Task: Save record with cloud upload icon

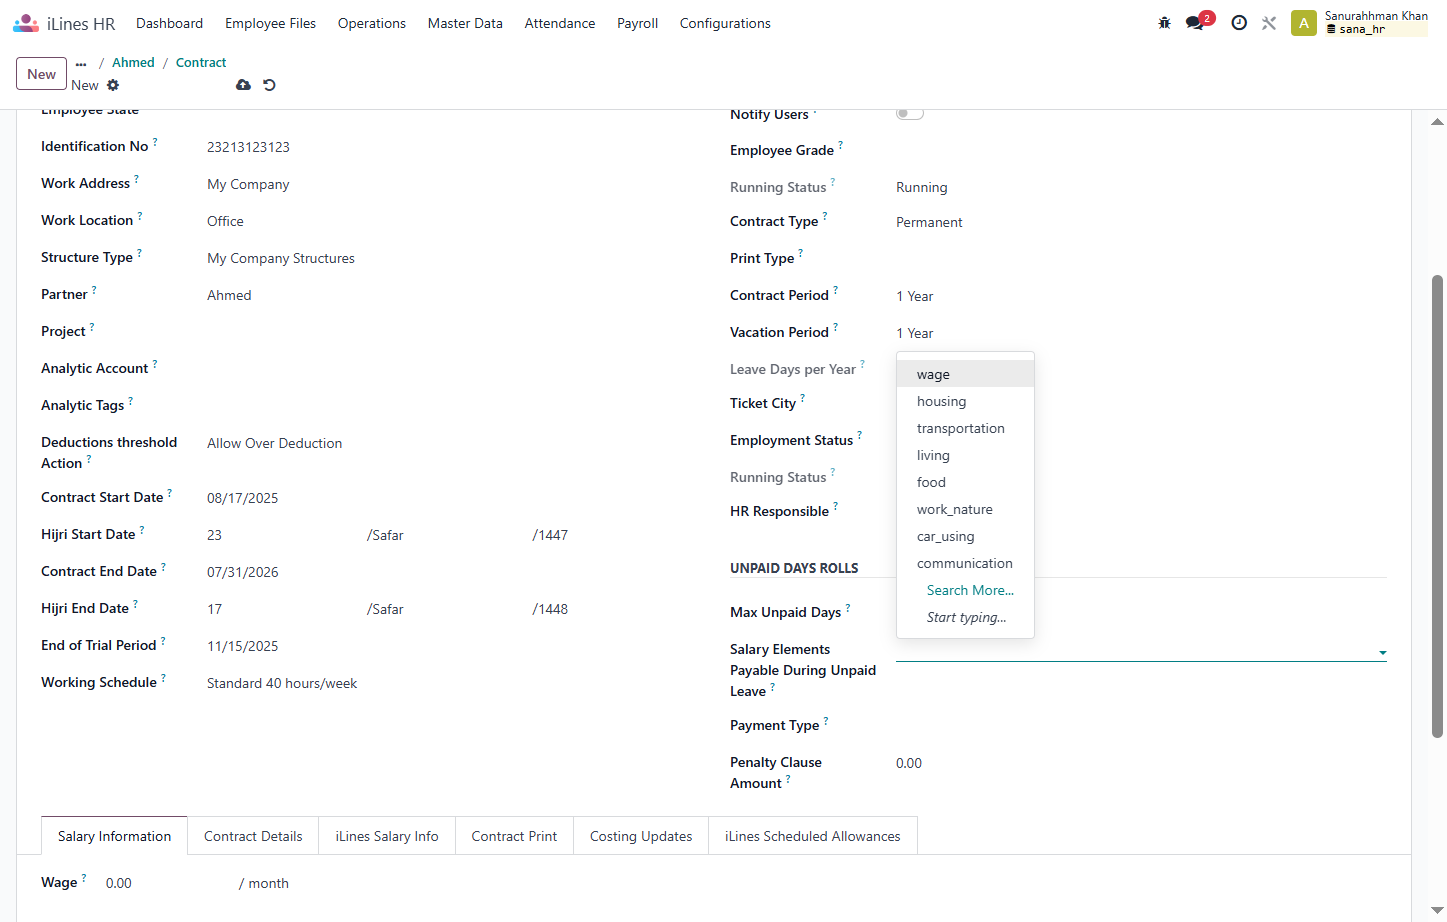Action: click(x=243, y=85)
